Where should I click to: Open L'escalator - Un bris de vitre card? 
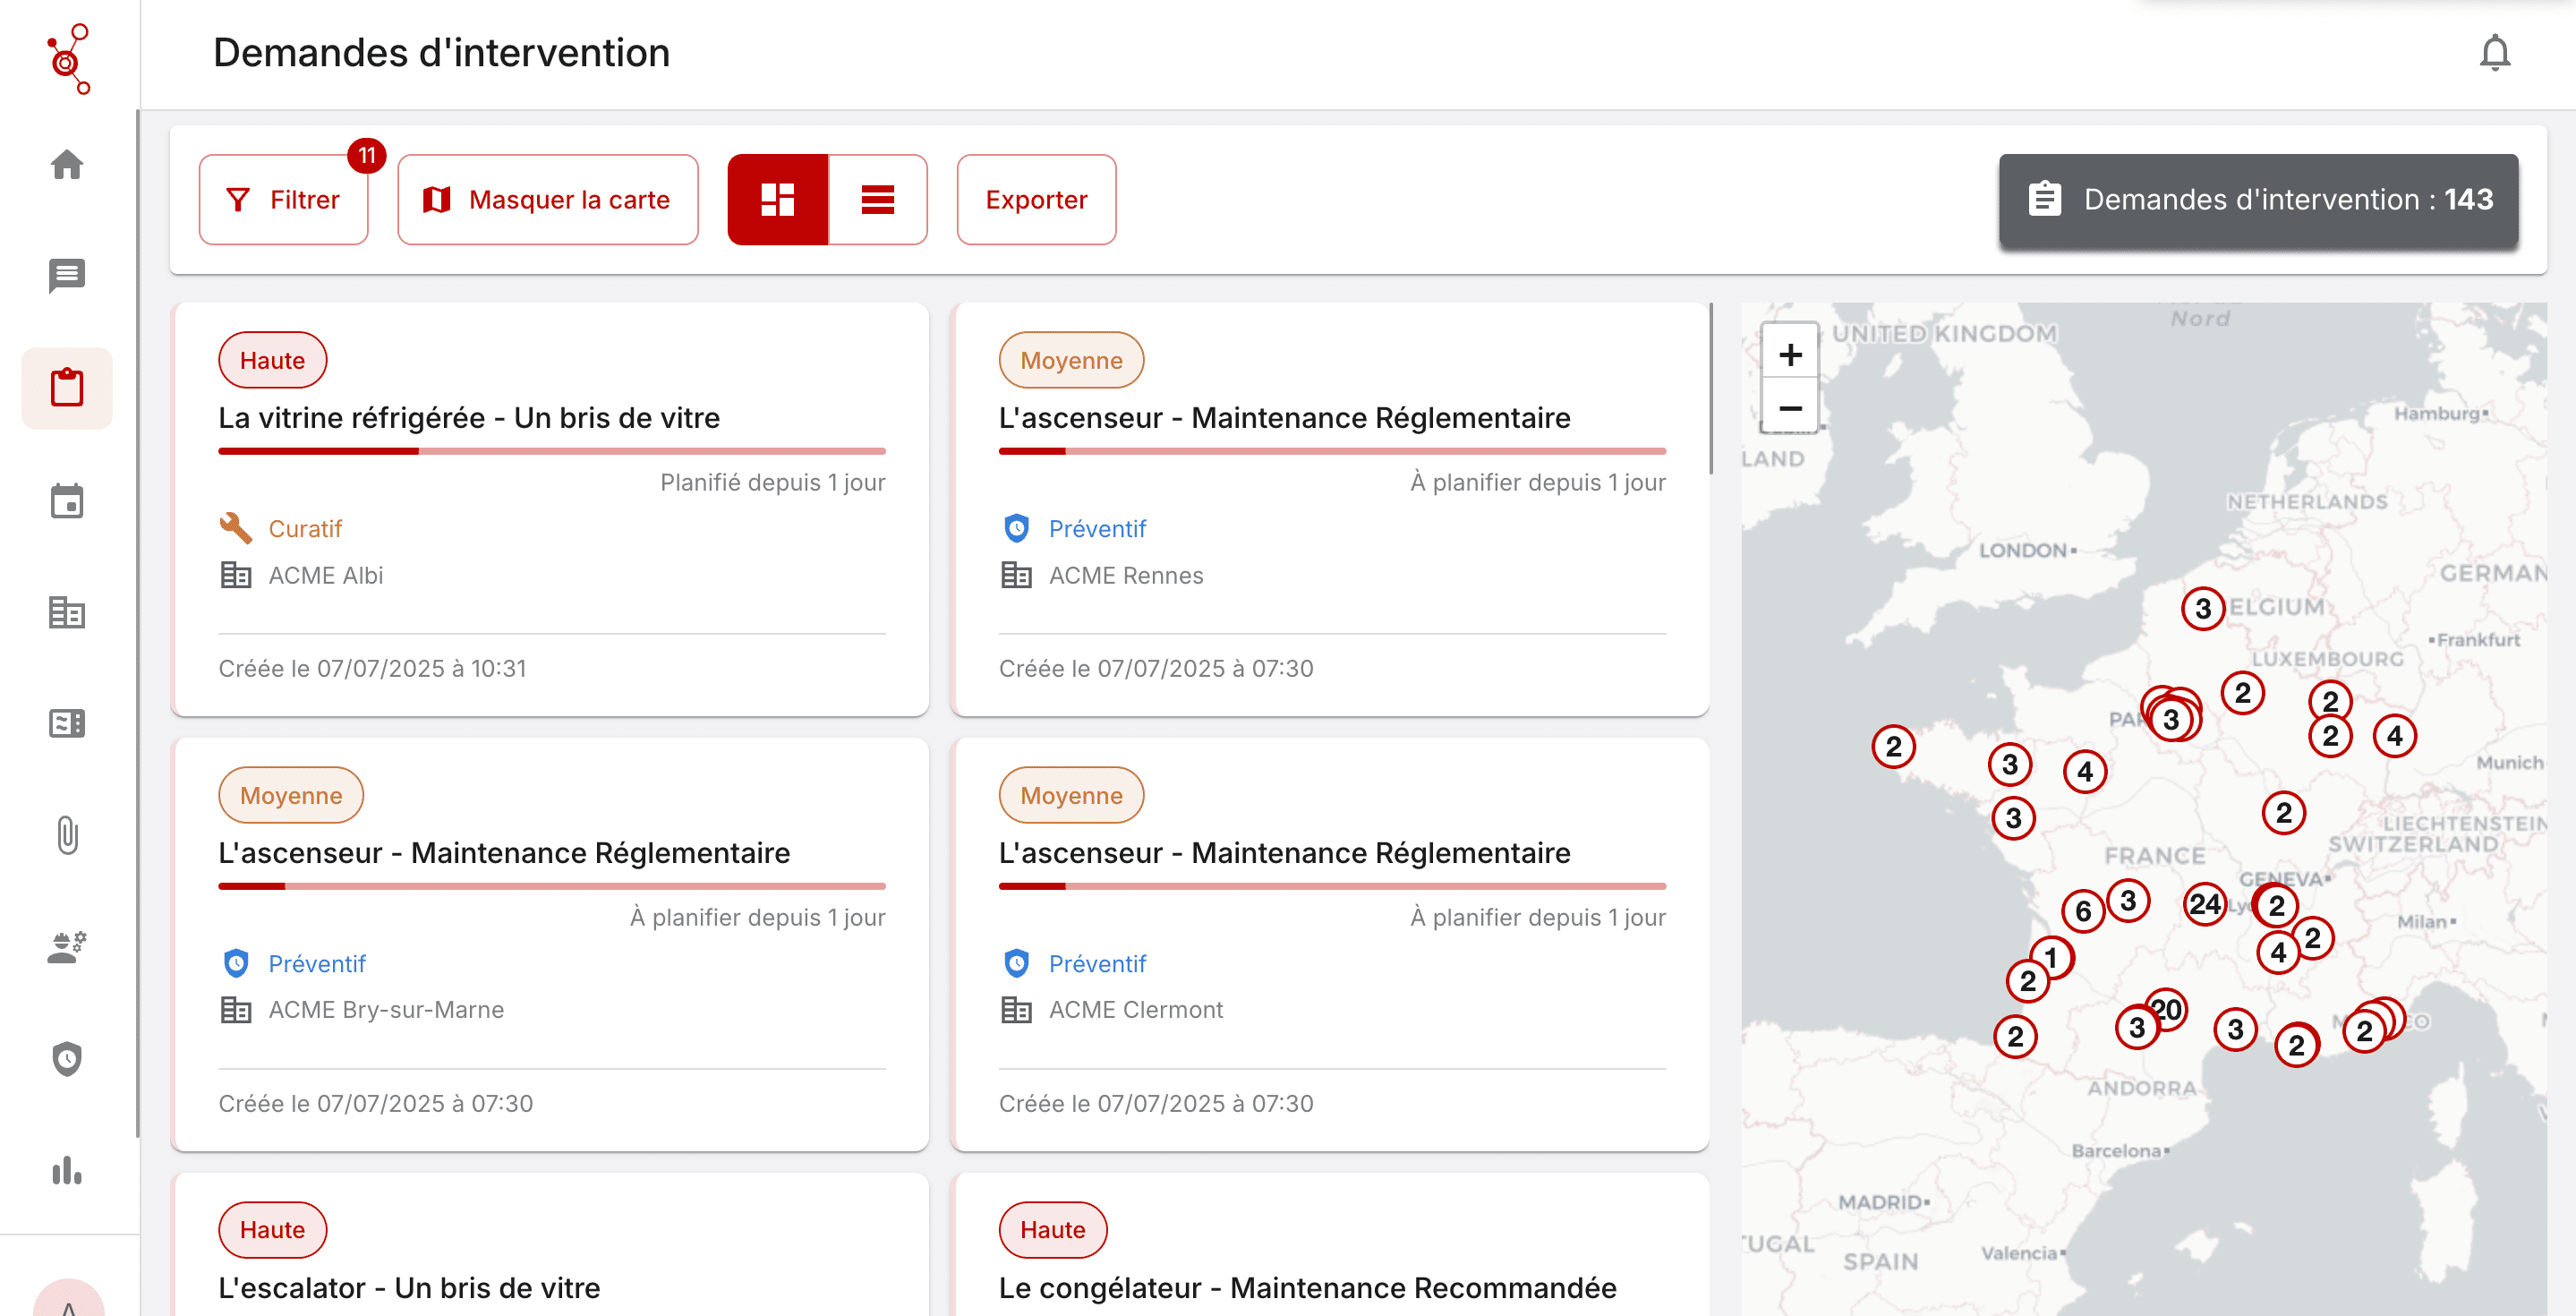(409, 1287)
